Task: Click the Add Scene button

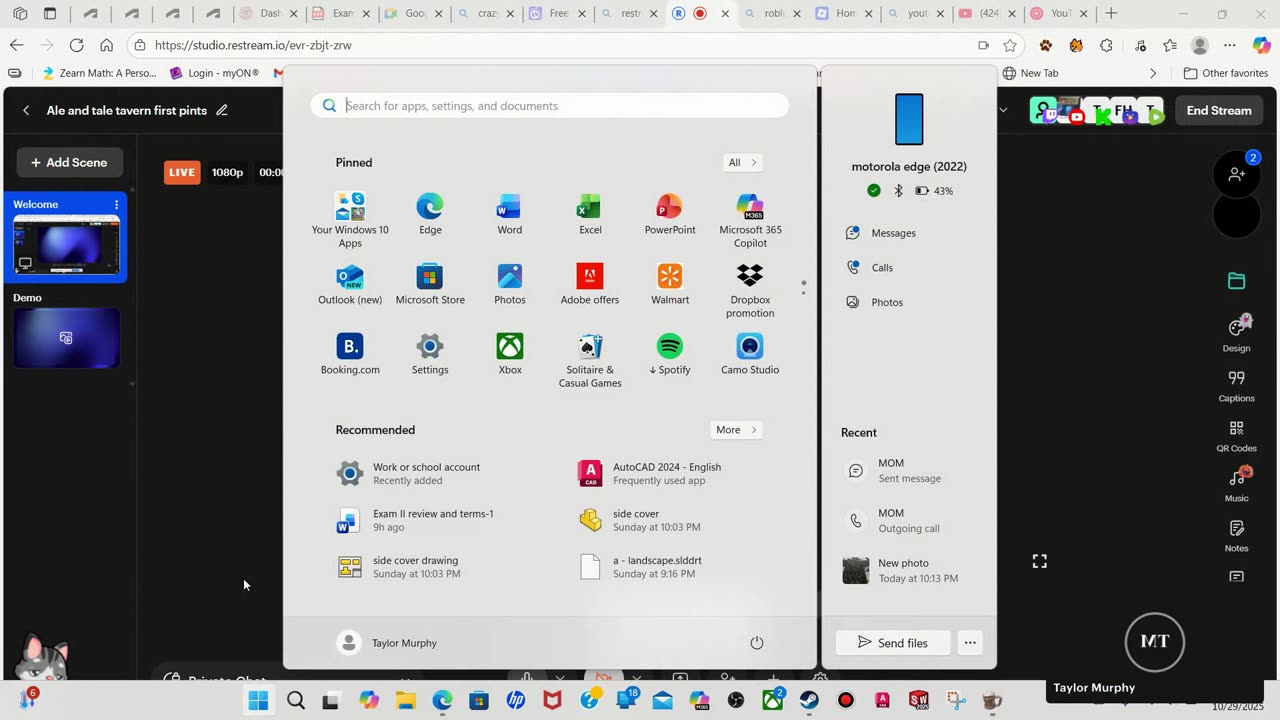Action: (69, 162)
